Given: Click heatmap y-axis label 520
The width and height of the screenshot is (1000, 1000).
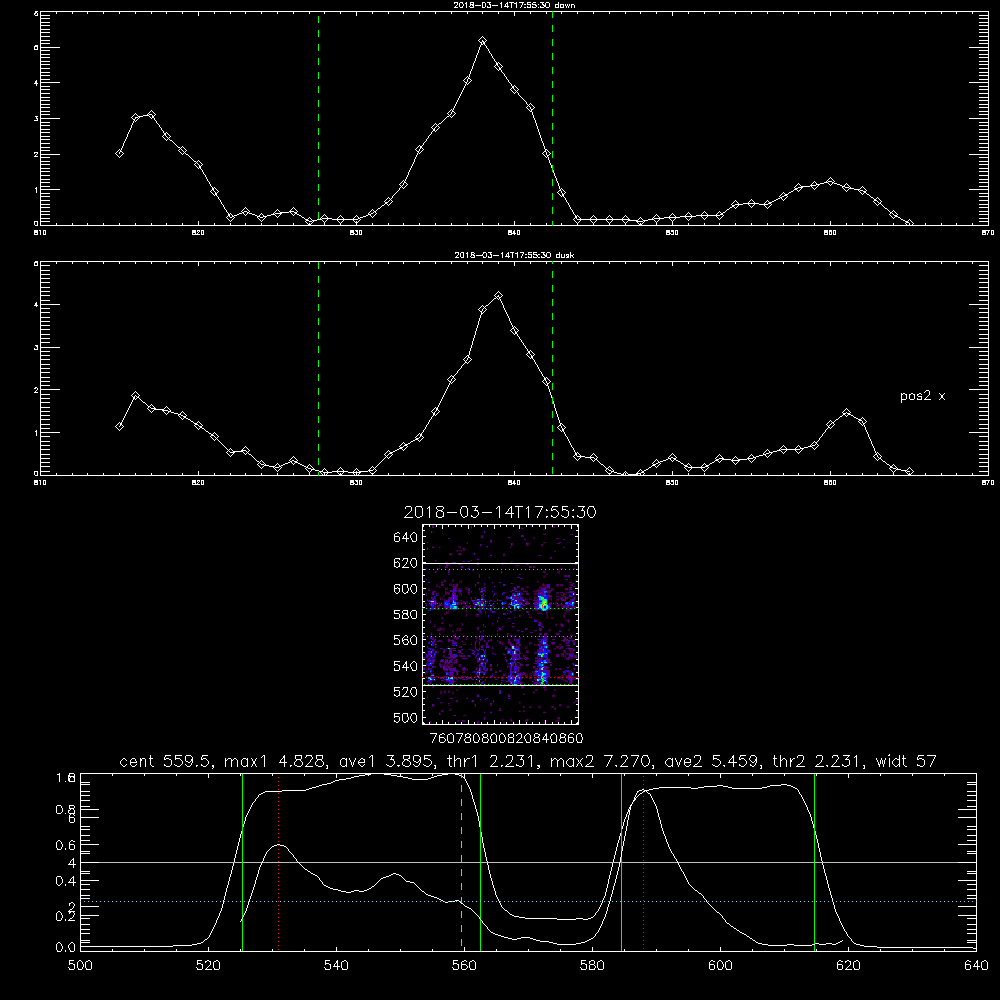Looking at the screenshot, I should click(406, 692).
